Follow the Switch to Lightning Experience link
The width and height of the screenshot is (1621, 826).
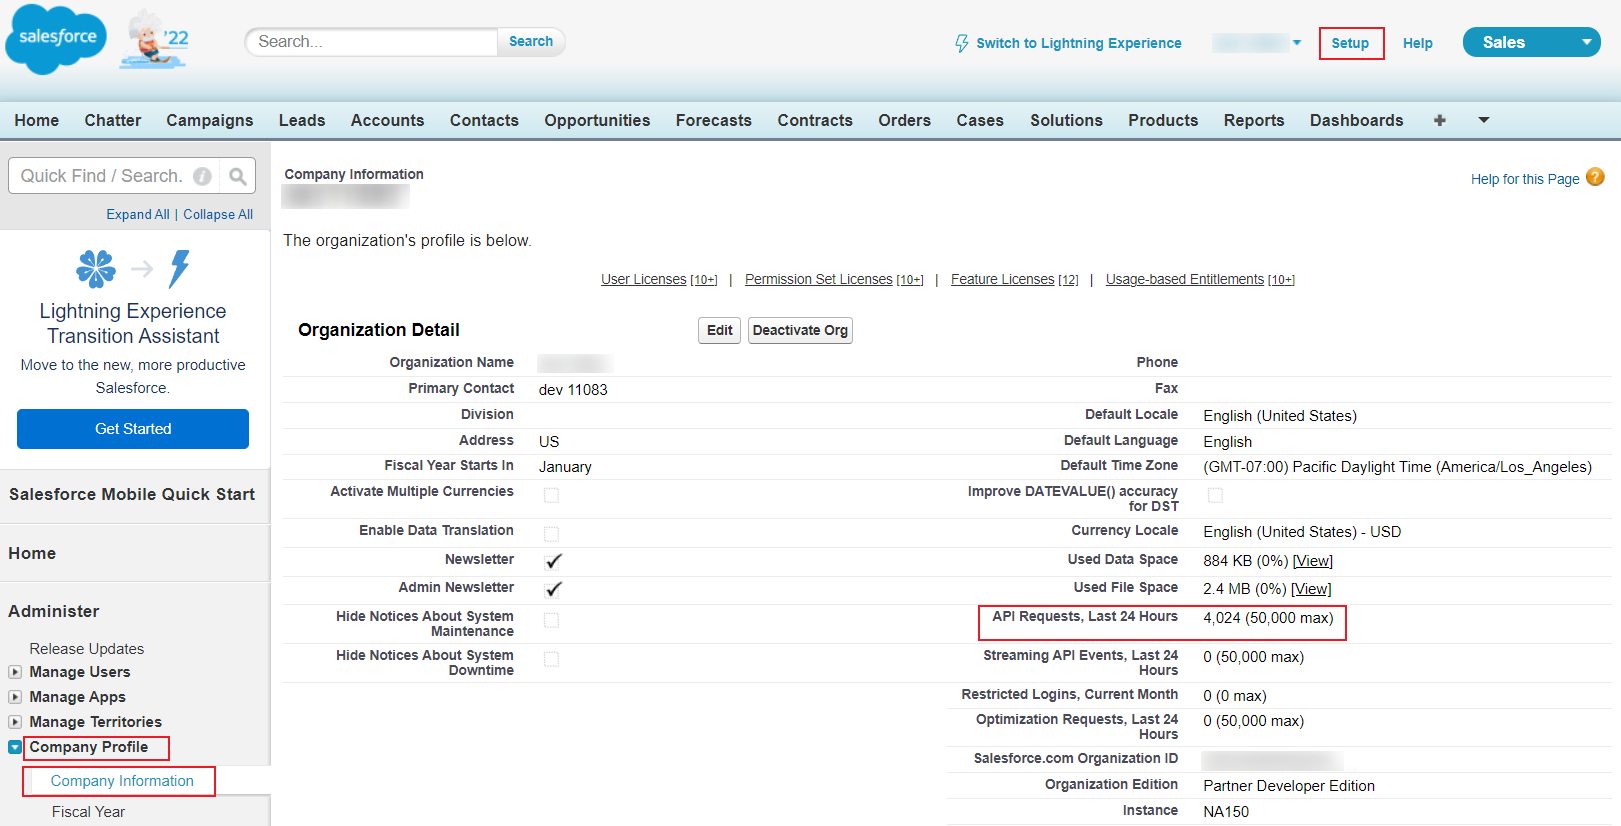tap(1078, 43)
